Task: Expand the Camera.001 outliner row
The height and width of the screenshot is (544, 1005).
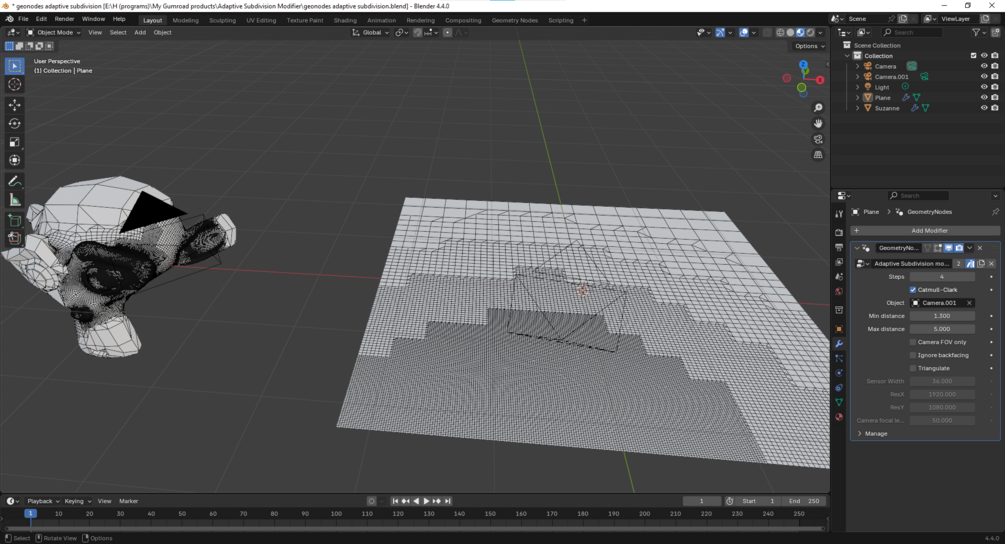Action: point(858,76)
